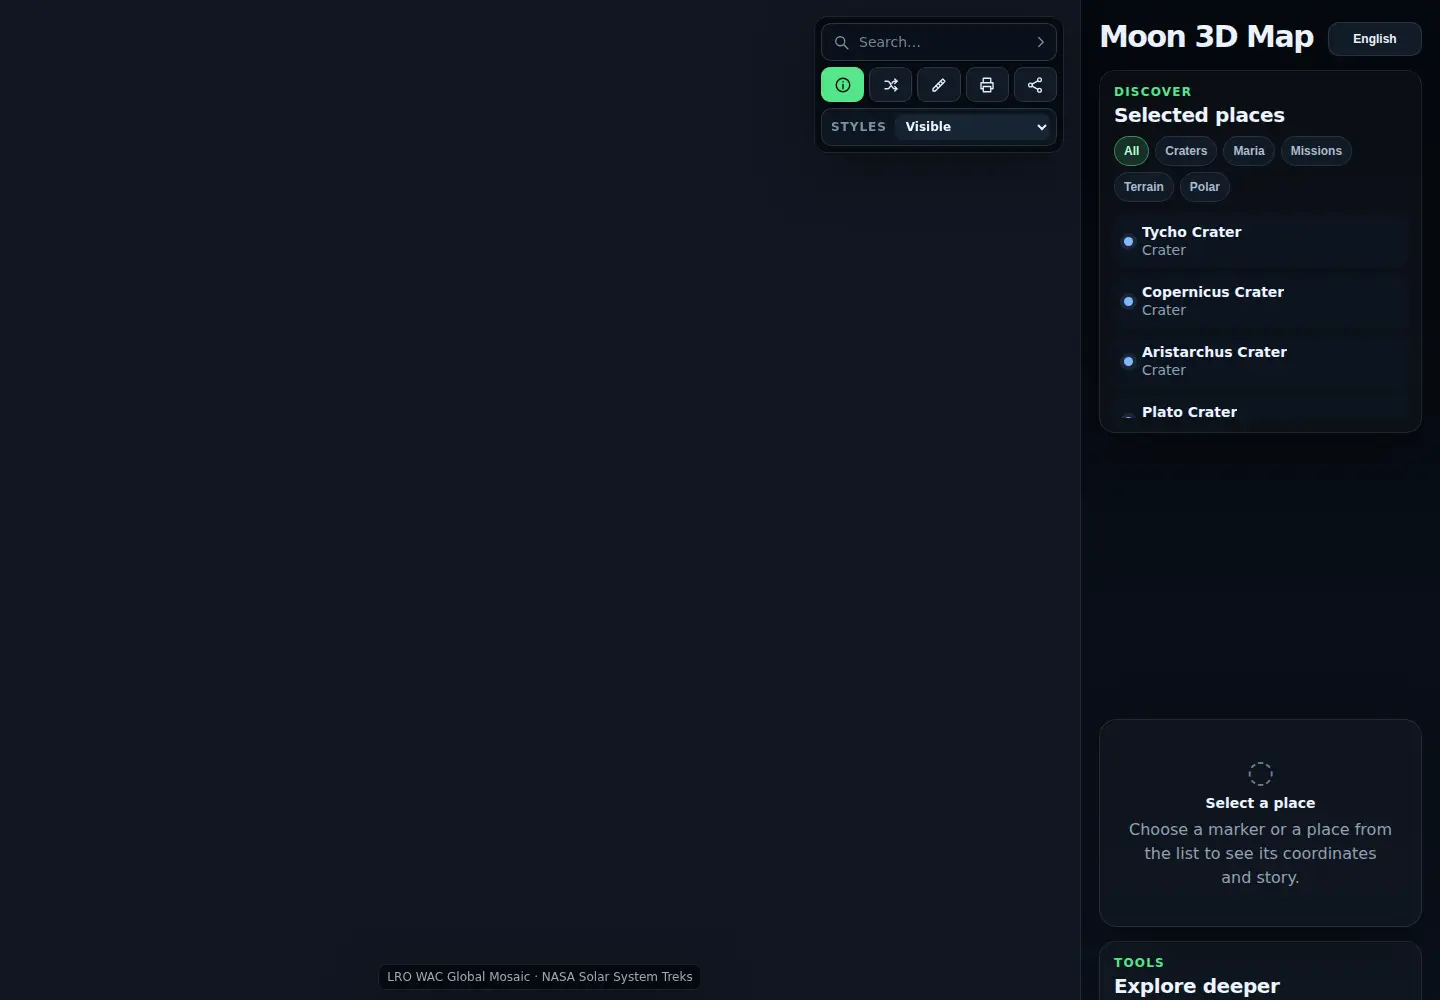This screenshot has height=1000, width=1440.
Task: Click the Select a place heading
Action: click(x=1260, y=803)
